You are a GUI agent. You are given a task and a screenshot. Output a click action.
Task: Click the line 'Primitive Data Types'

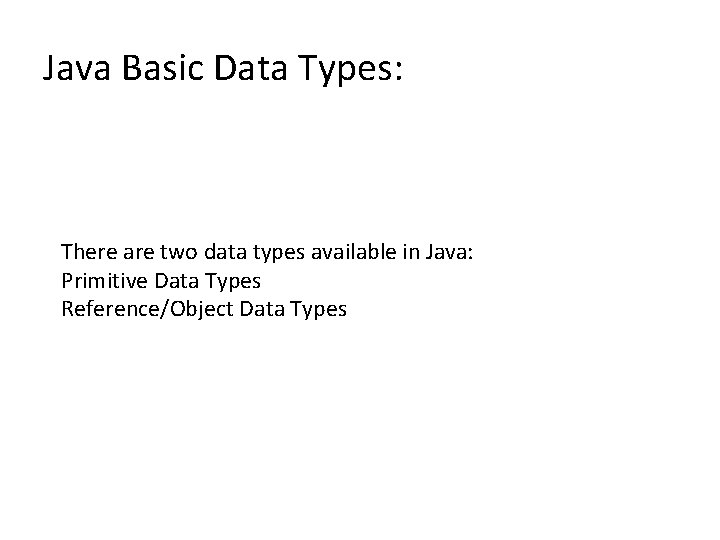(161, 281)
